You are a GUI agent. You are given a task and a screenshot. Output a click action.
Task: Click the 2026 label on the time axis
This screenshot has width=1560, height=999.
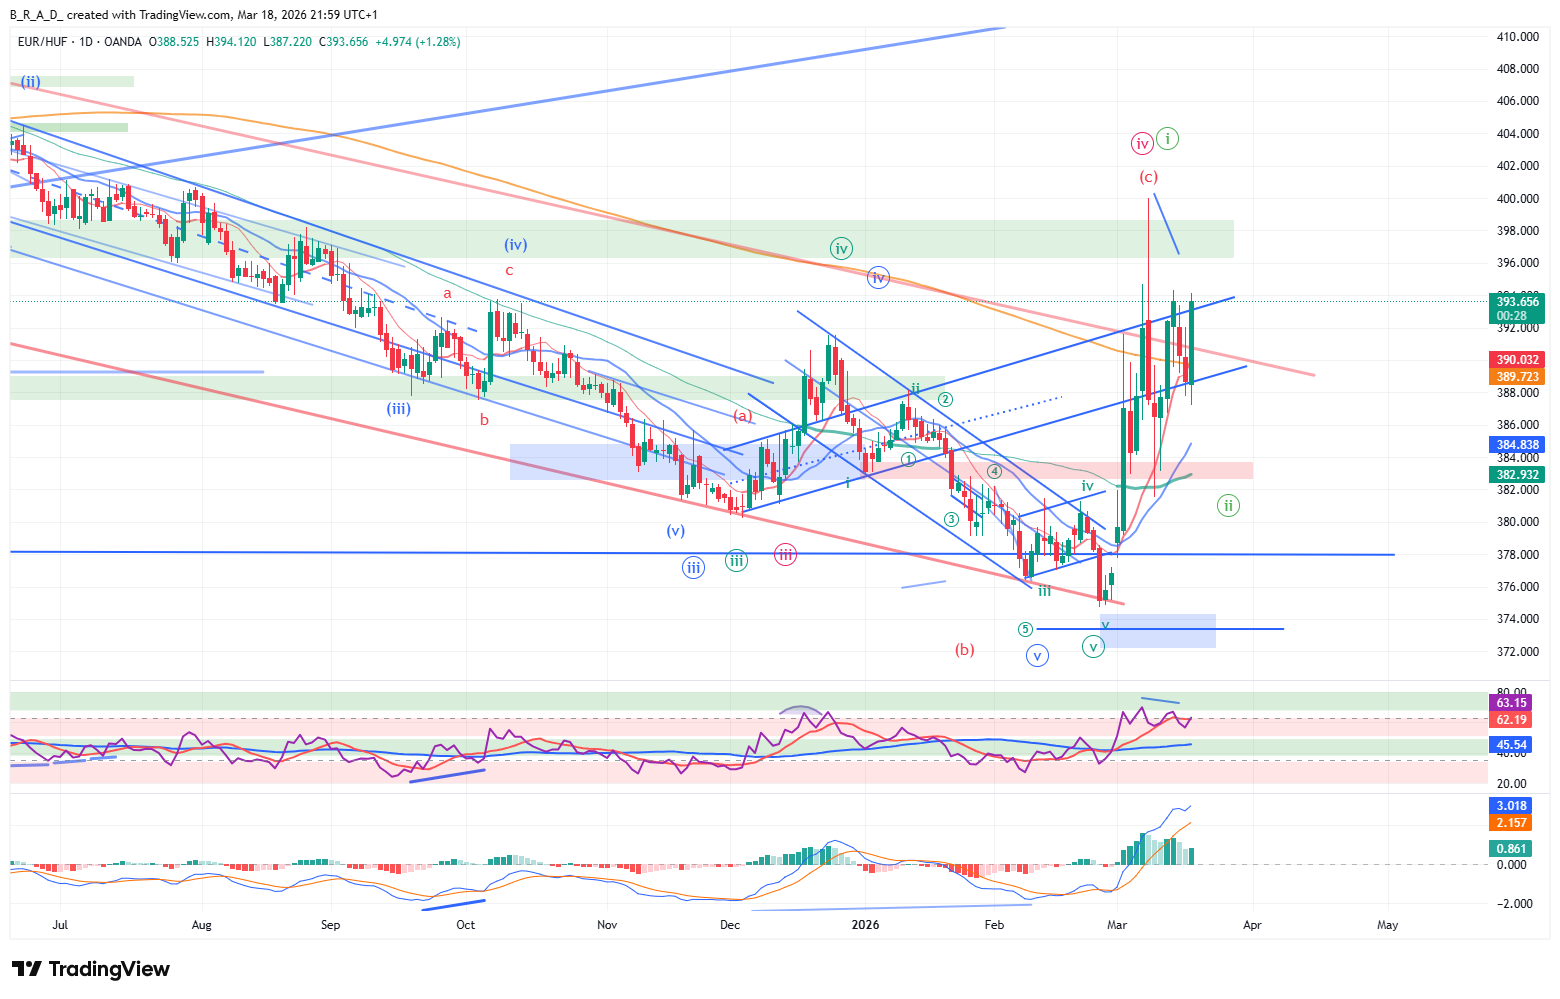point(865,925)
